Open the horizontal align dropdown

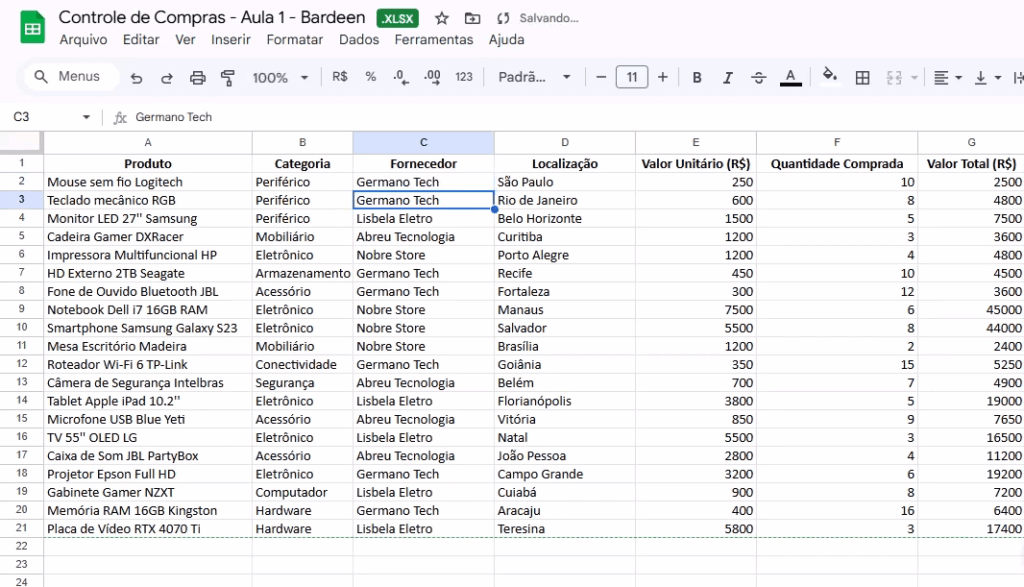point(948,78)
